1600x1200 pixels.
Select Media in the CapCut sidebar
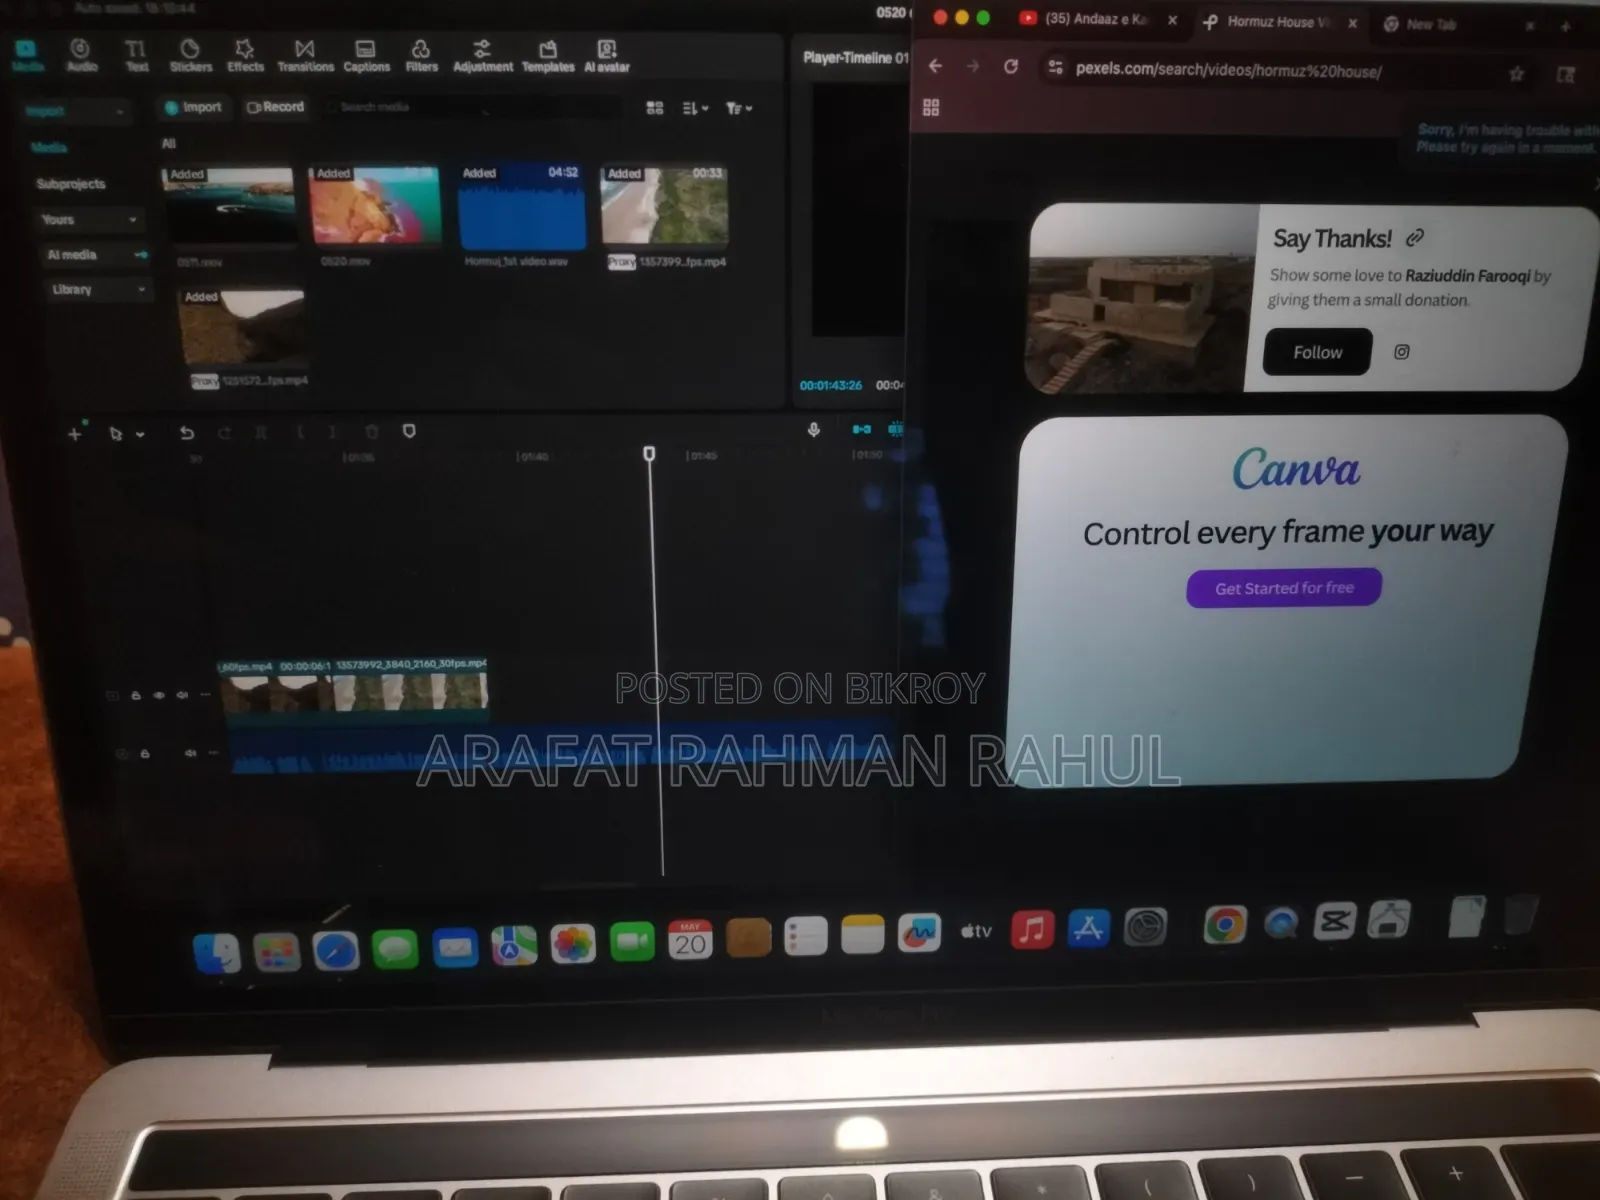[48, 147]
